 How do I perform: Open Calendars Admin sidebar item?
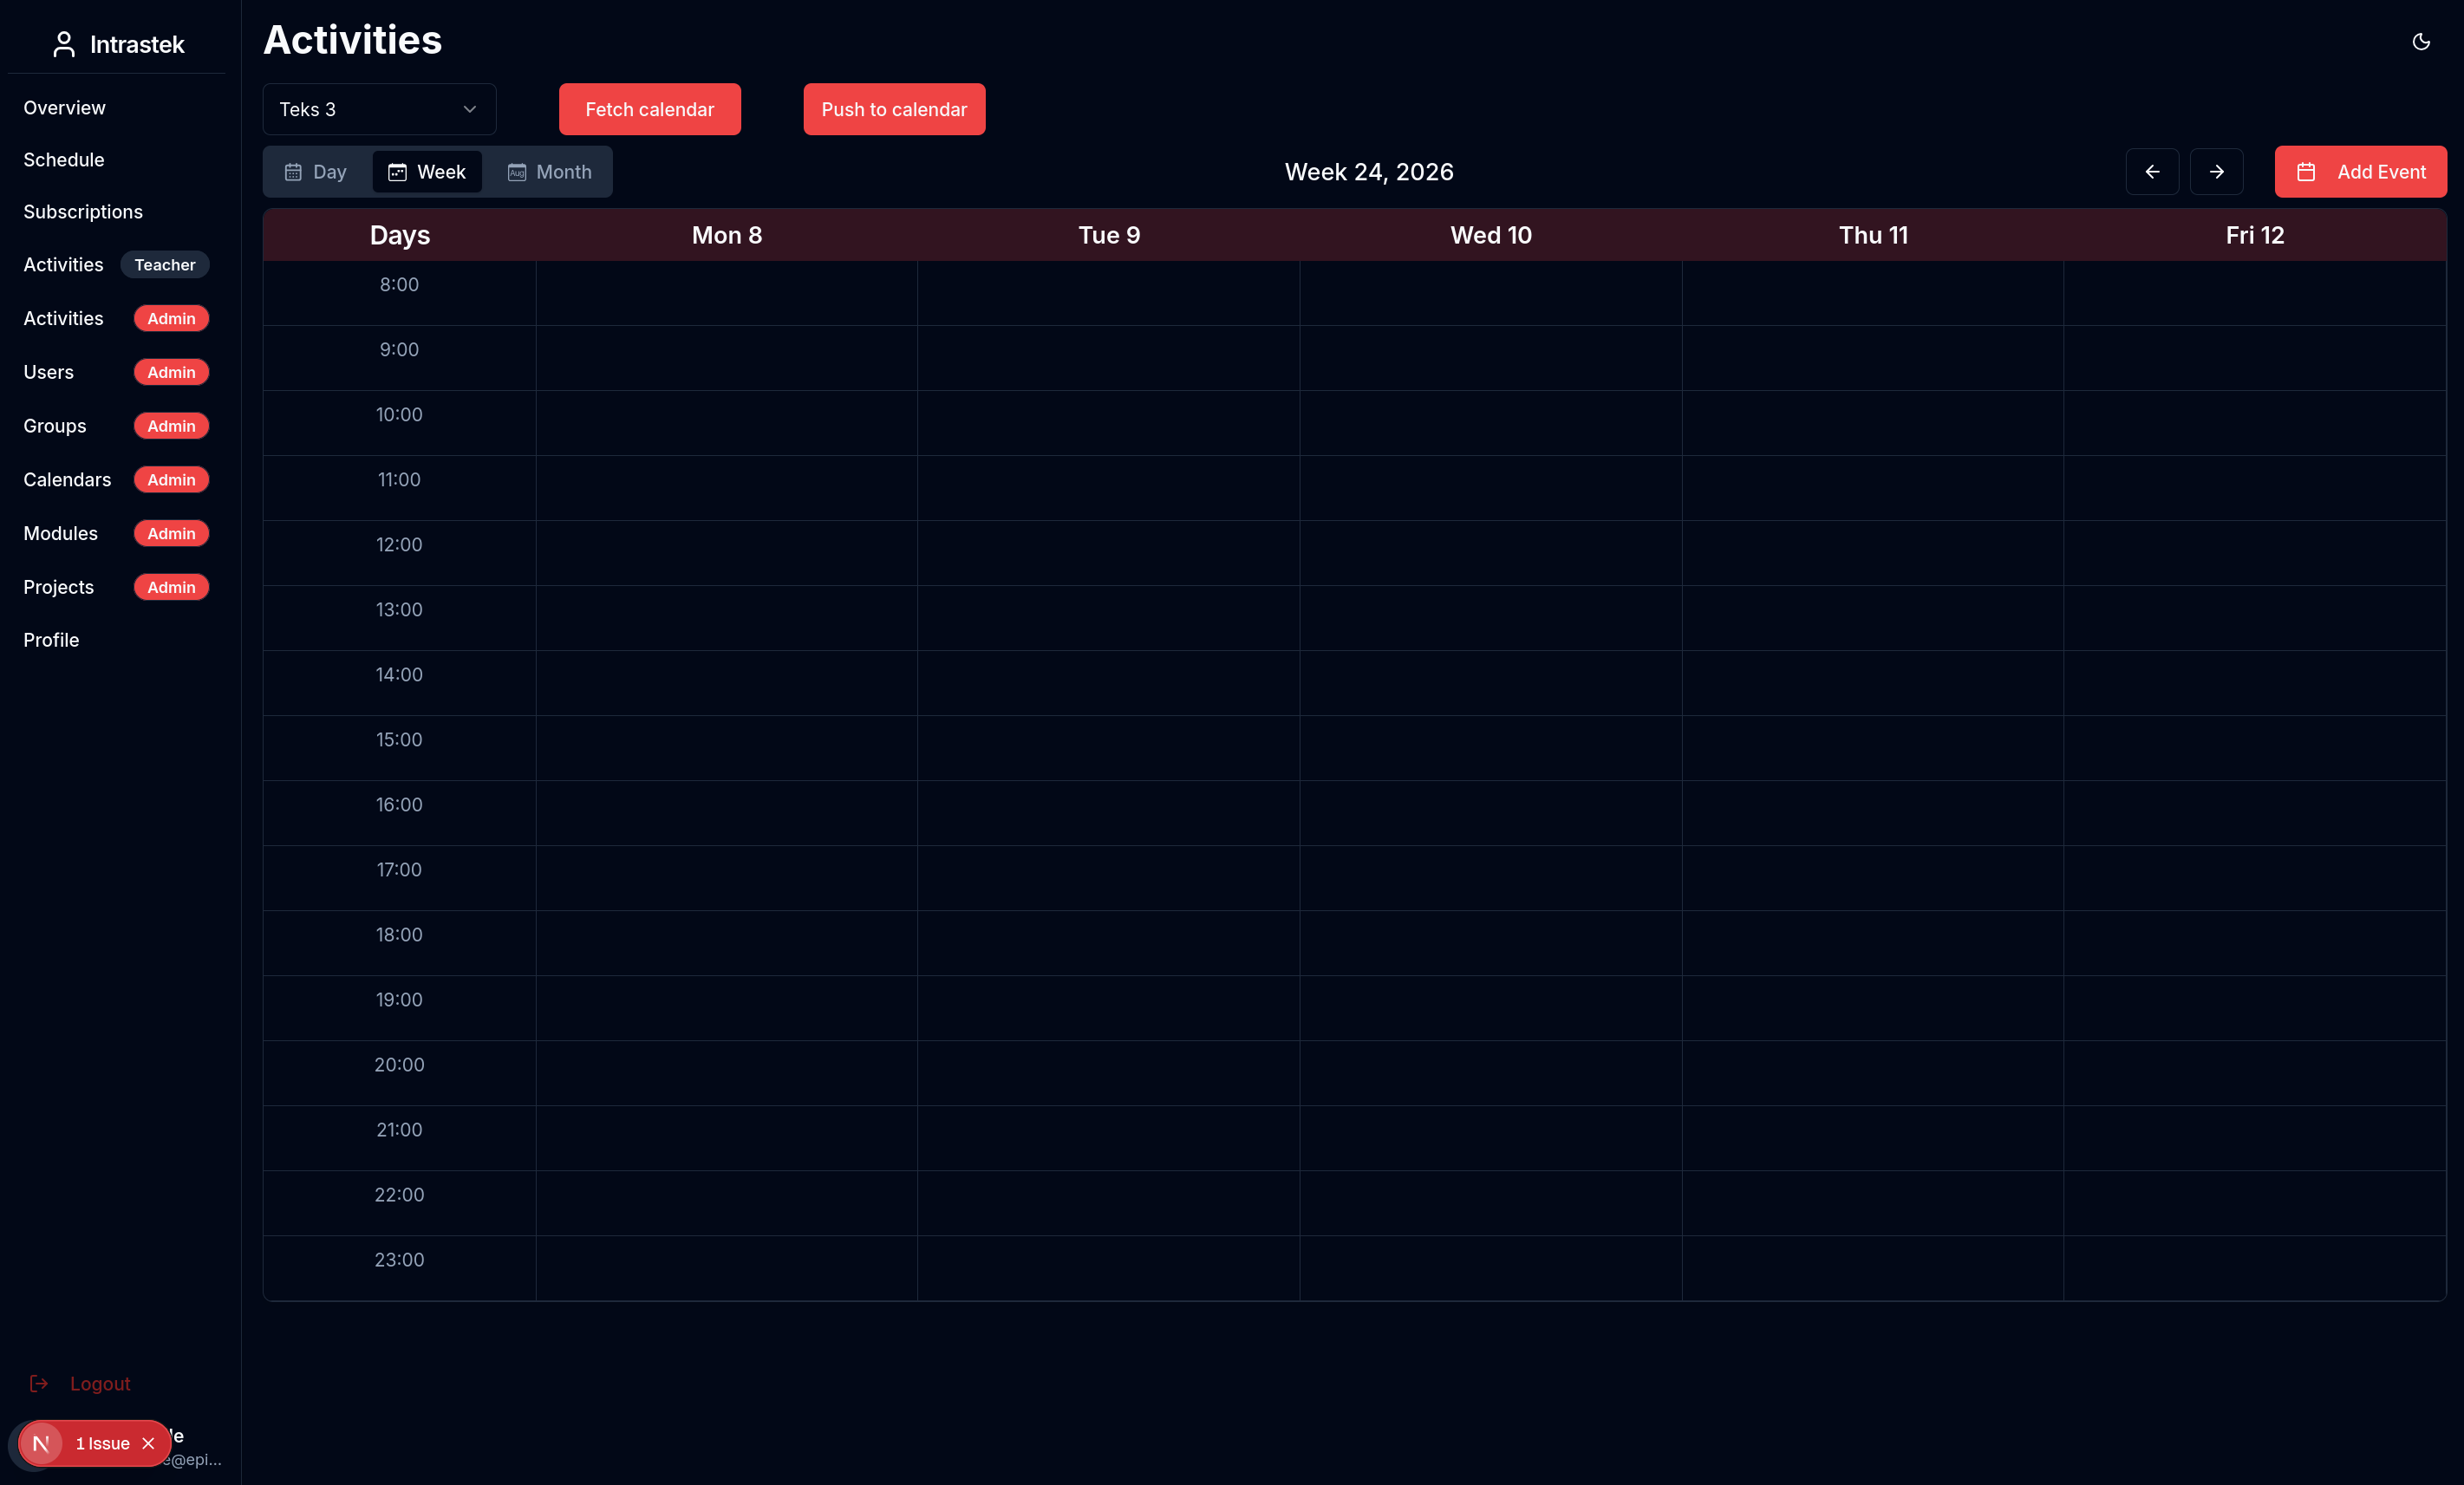pyautogui.click(x=116, y=480)
